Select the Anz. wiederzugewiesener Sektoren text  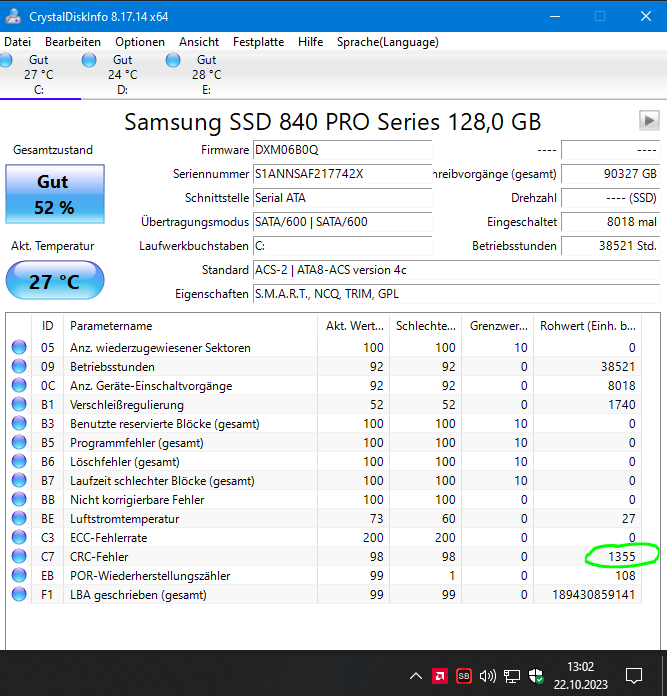(160, 348)
